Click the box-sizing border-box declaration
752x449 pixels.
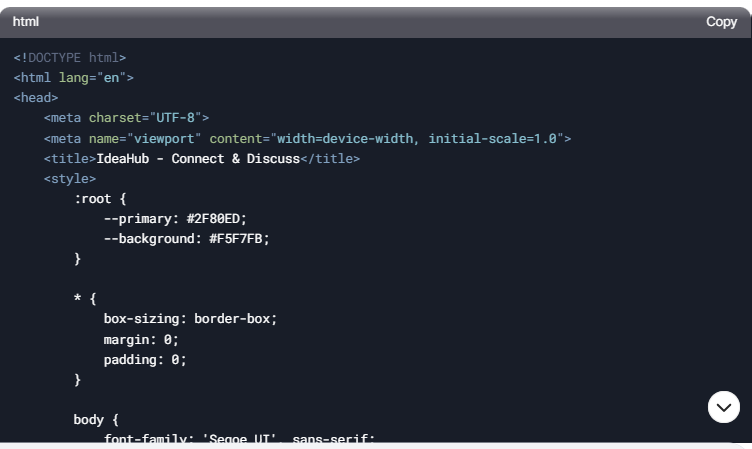point(190,319)
